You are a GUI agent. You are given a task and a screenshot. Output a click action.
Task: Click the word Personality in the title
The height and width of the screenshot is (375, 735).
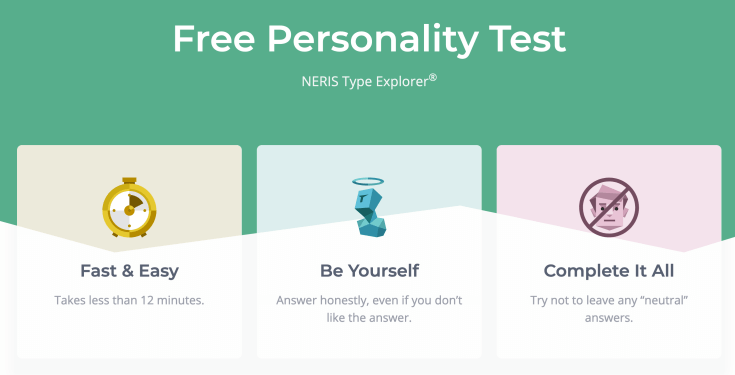pos(373,41)
